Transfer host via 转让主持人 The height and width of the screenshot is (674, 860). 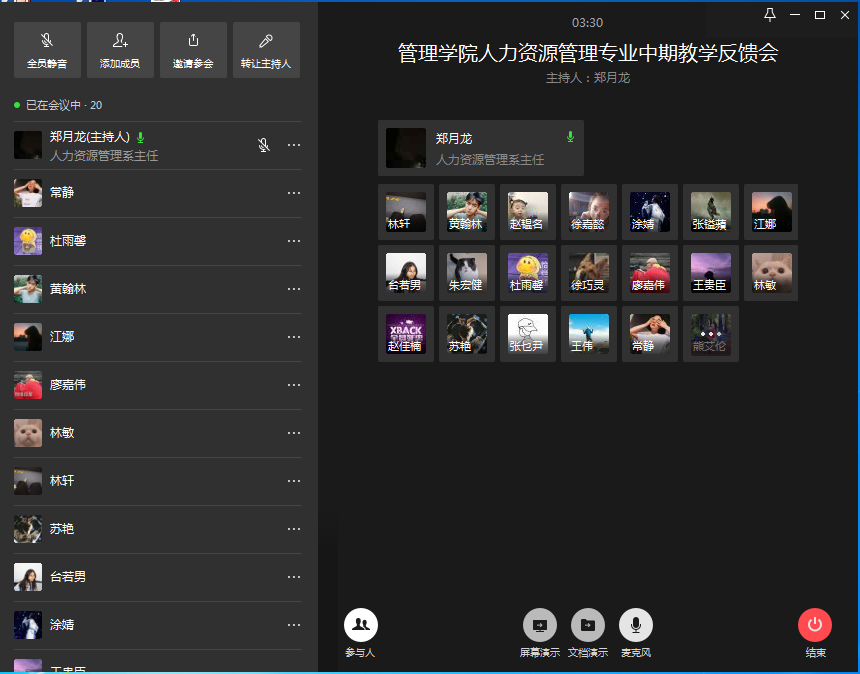pos(266,50)
